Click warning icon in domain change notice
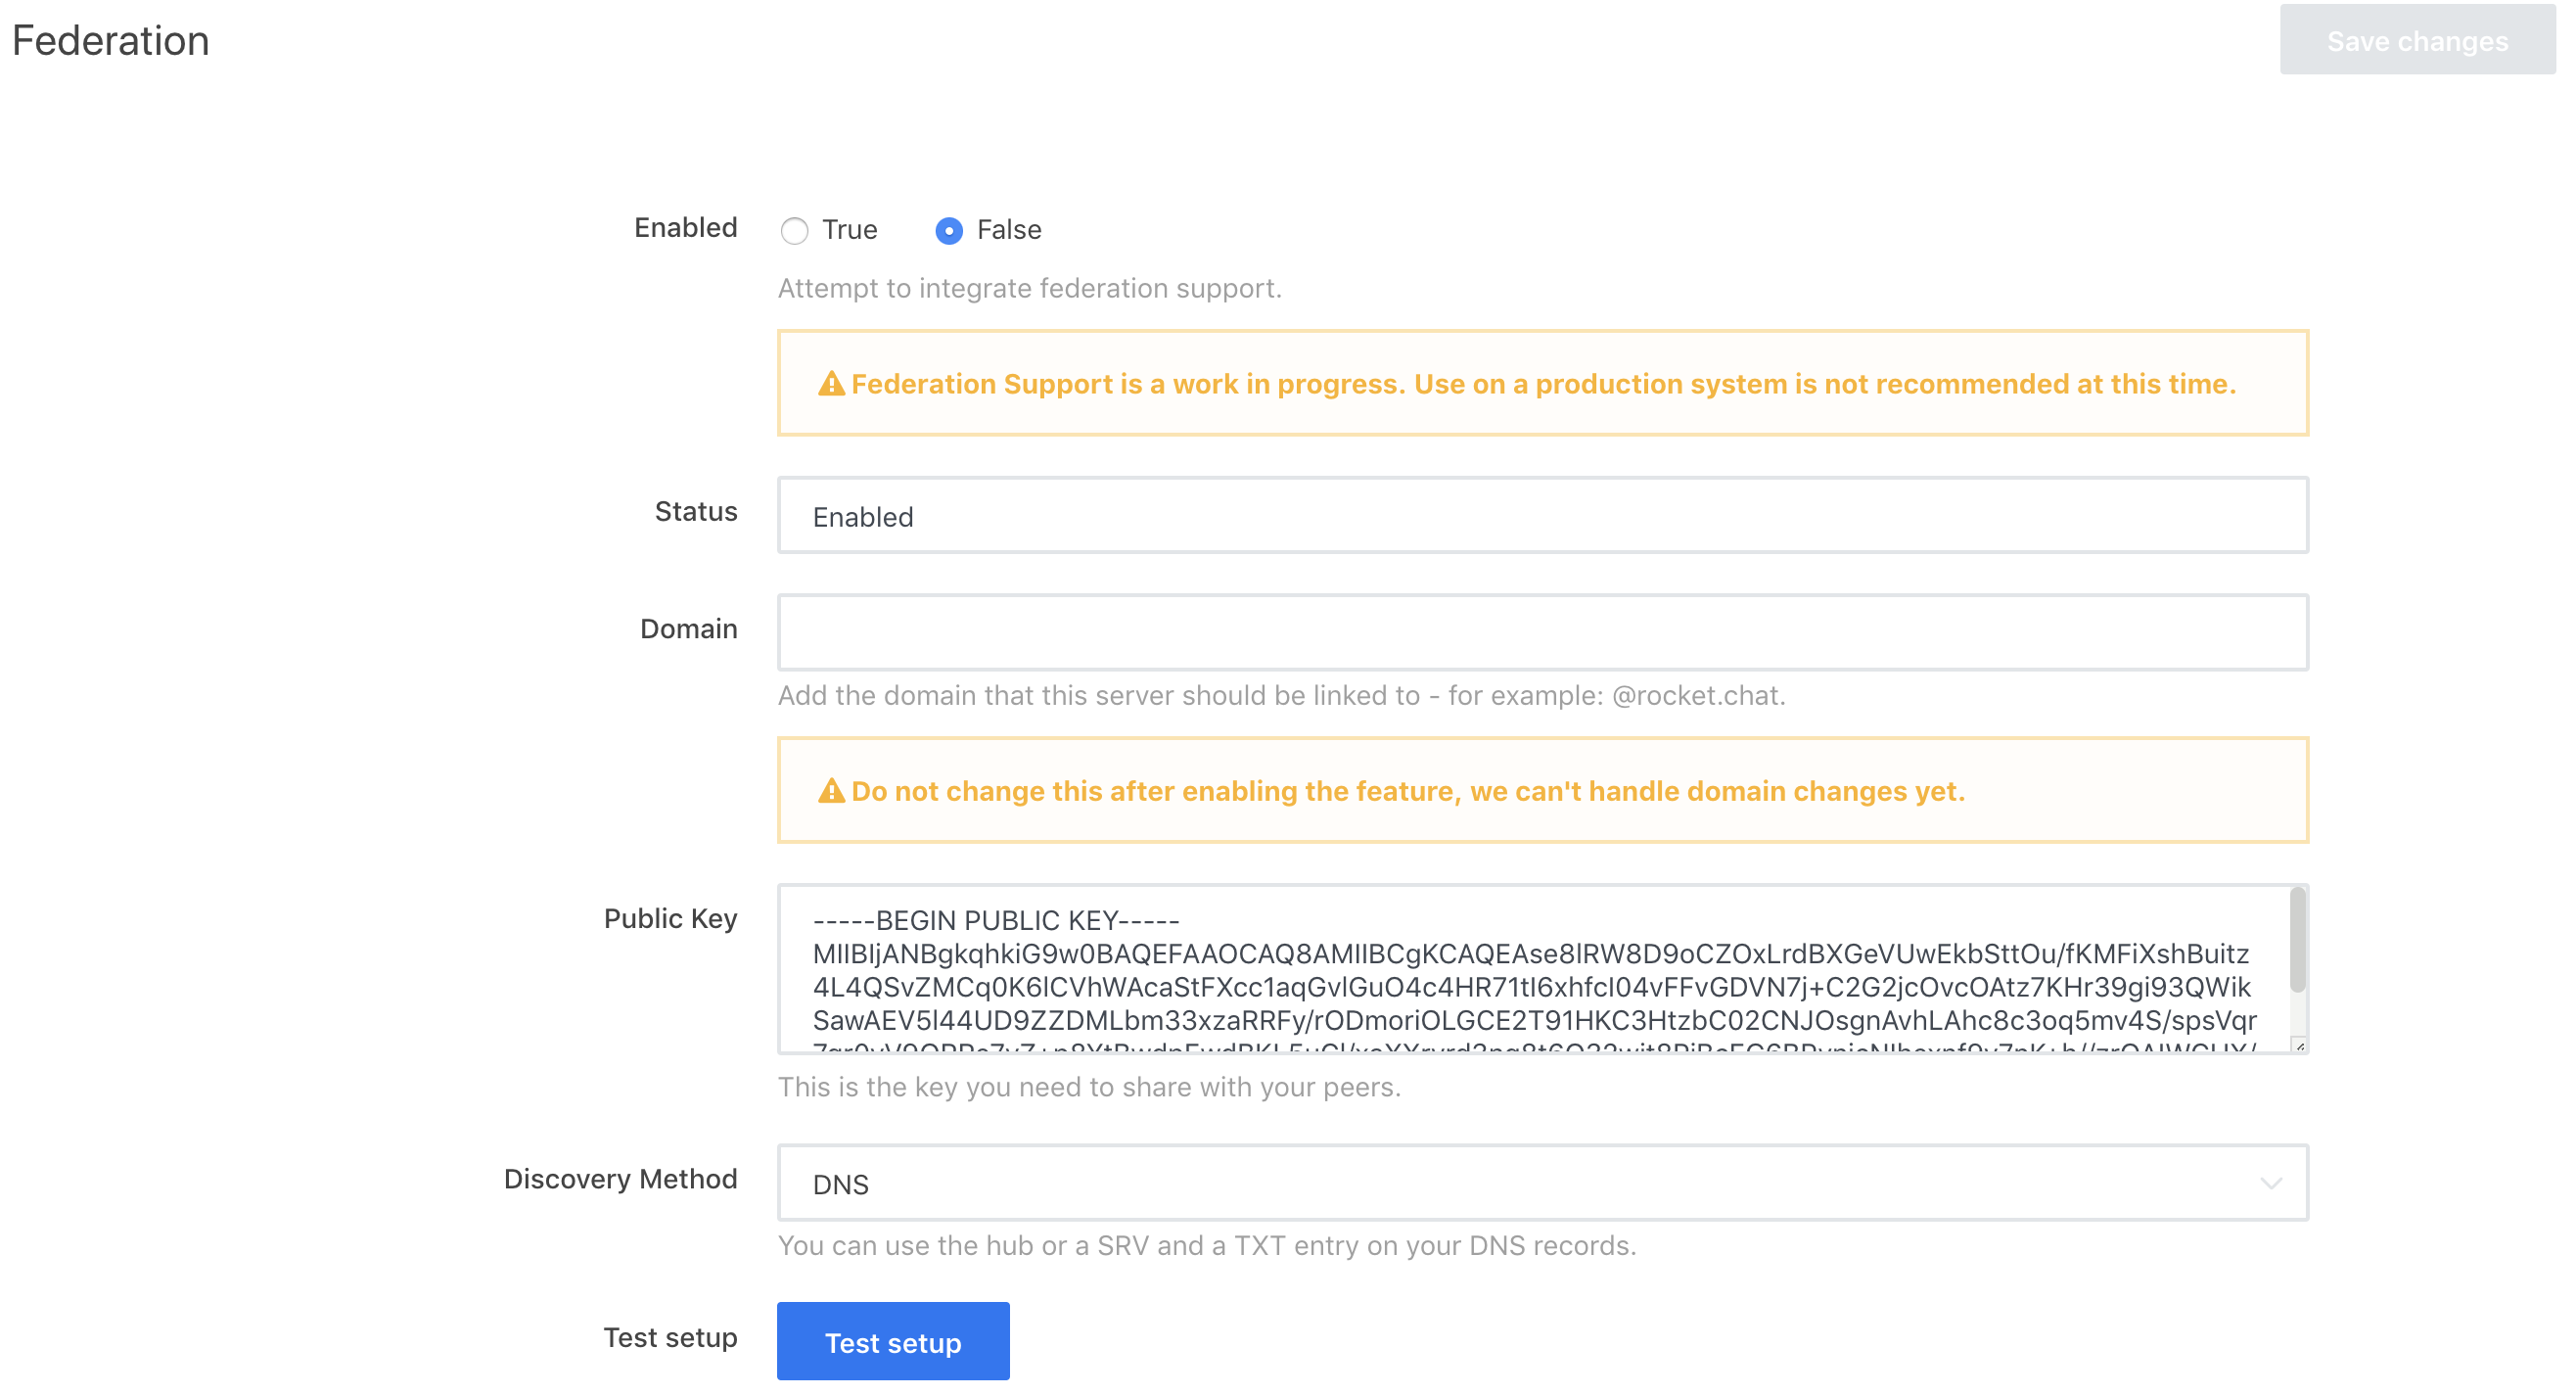The image size is (2576, 1394). pos(831,791)
